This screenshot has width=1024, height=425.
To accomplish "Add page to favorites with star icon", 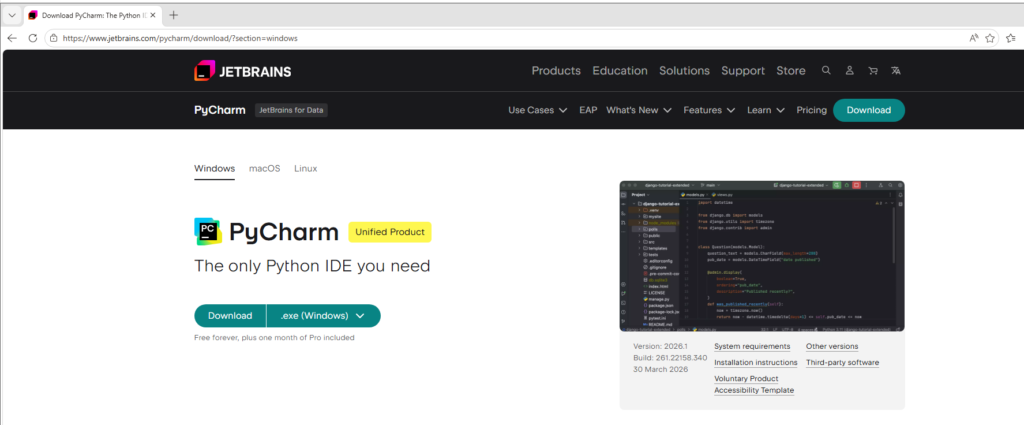I will tap(991, 38).
